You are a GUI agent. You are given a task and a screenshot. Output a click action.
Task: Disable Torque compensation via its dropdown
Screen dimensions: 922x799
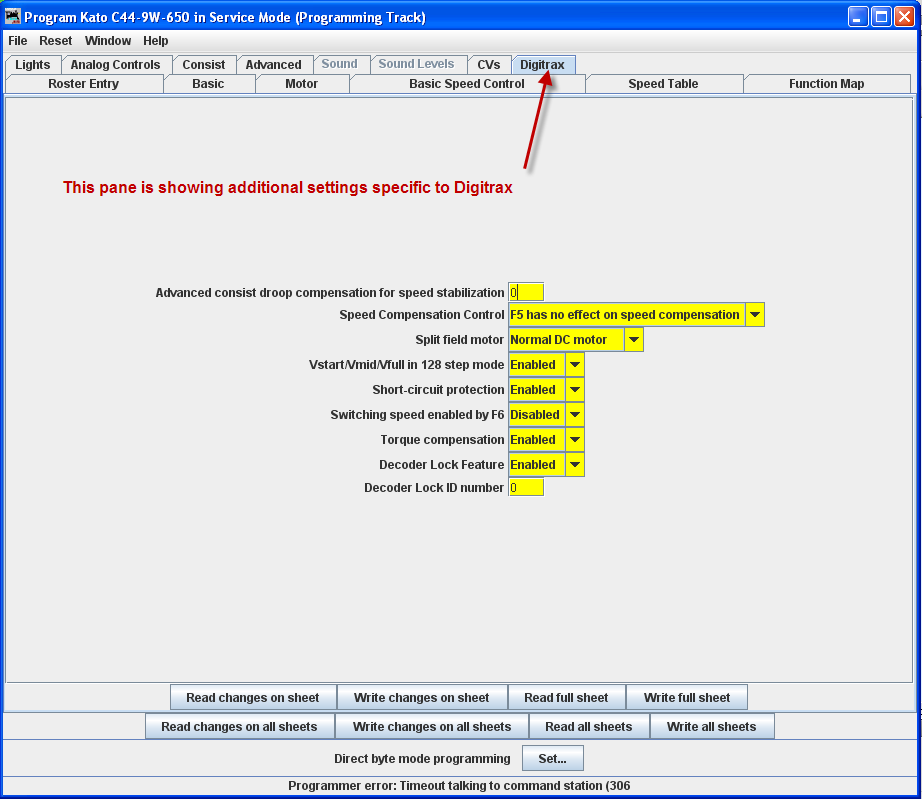coord(574,439)
